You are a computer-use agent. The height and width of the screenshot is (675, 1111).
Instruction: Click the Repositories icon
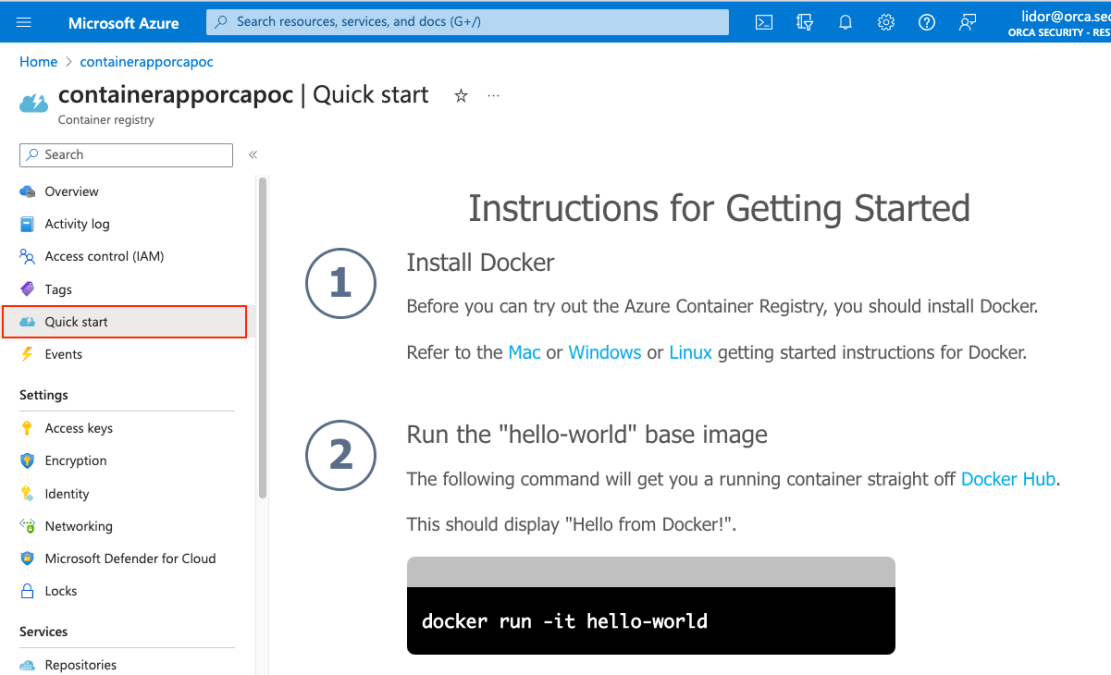pos(27,665)
